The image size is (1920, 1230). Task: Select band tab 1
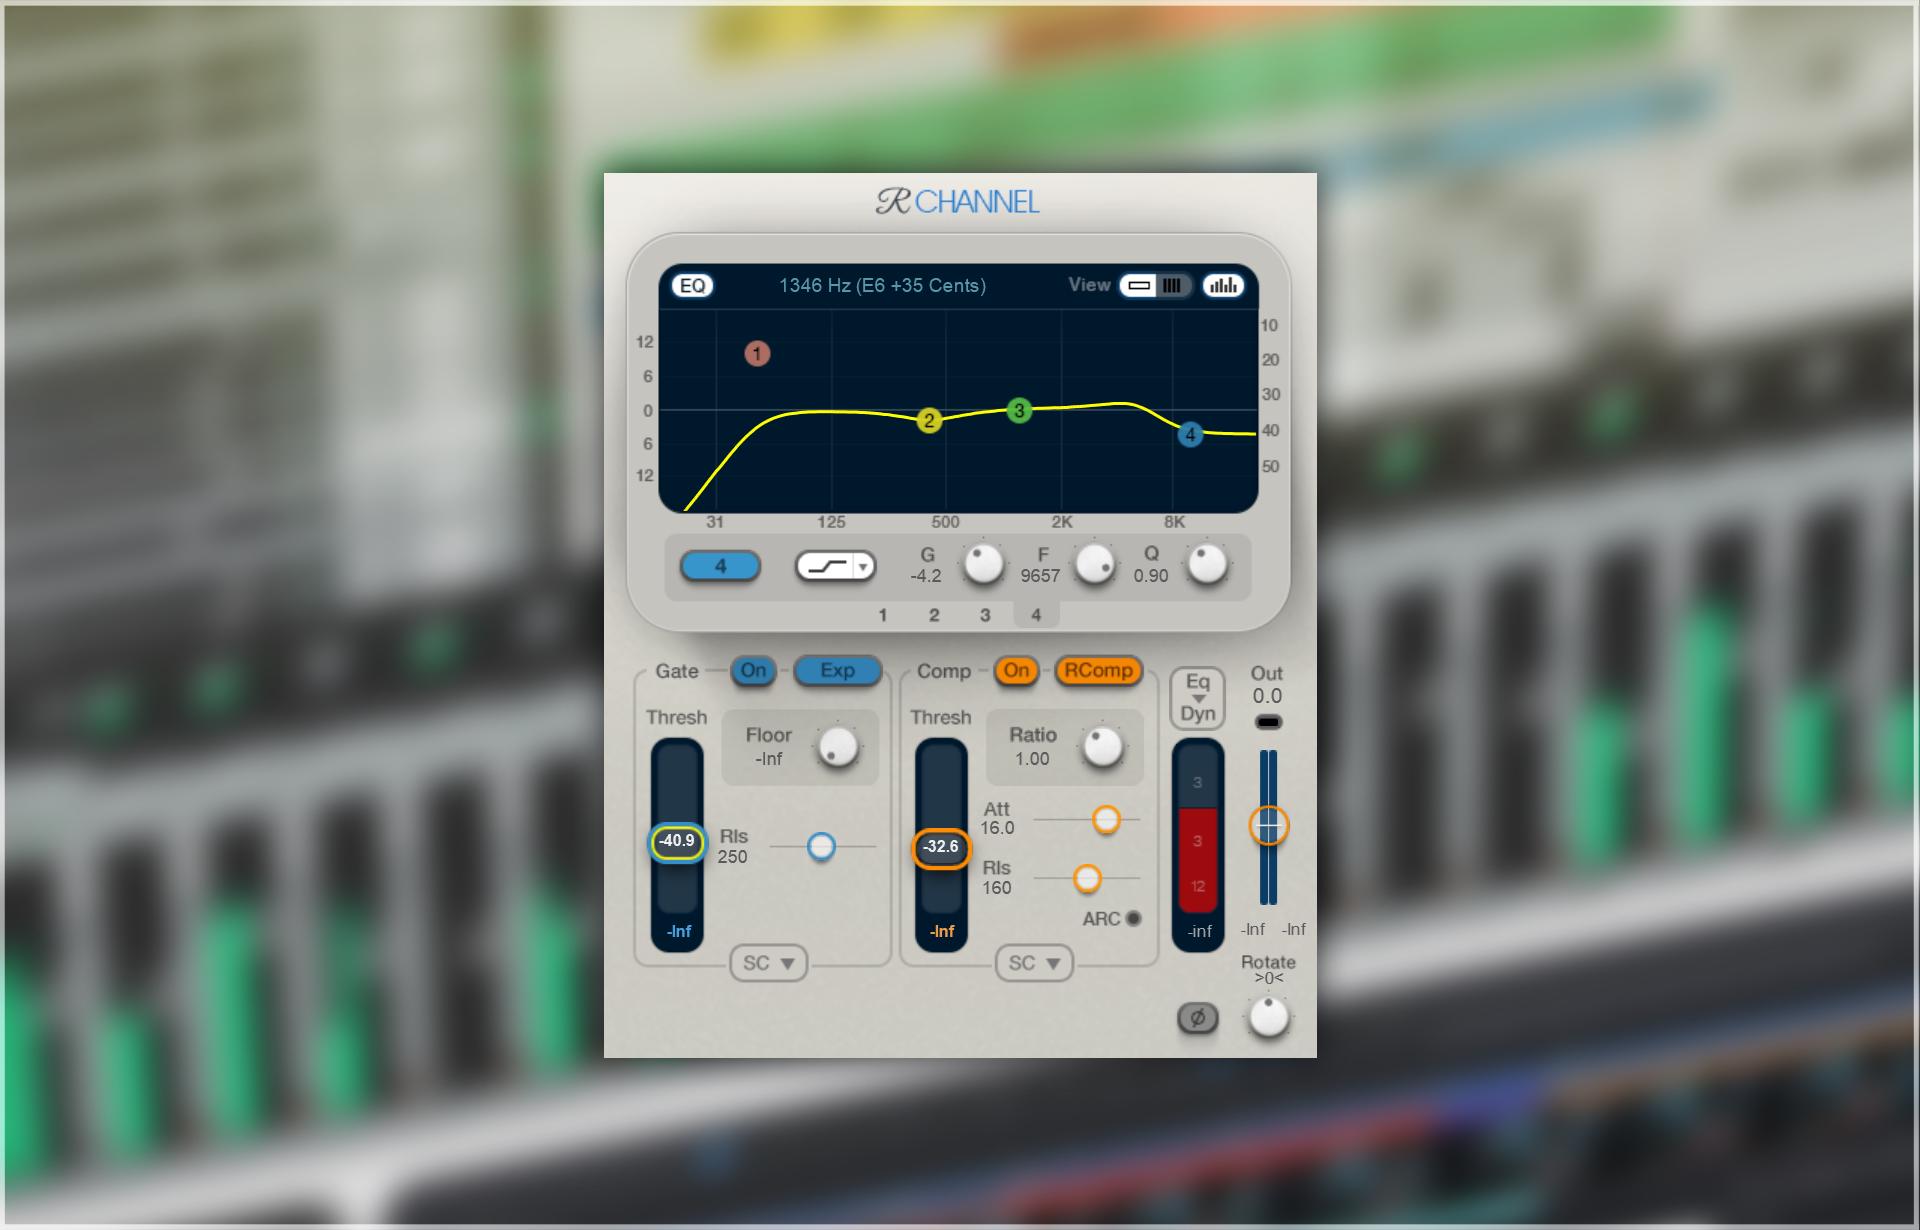pos(882,615)
